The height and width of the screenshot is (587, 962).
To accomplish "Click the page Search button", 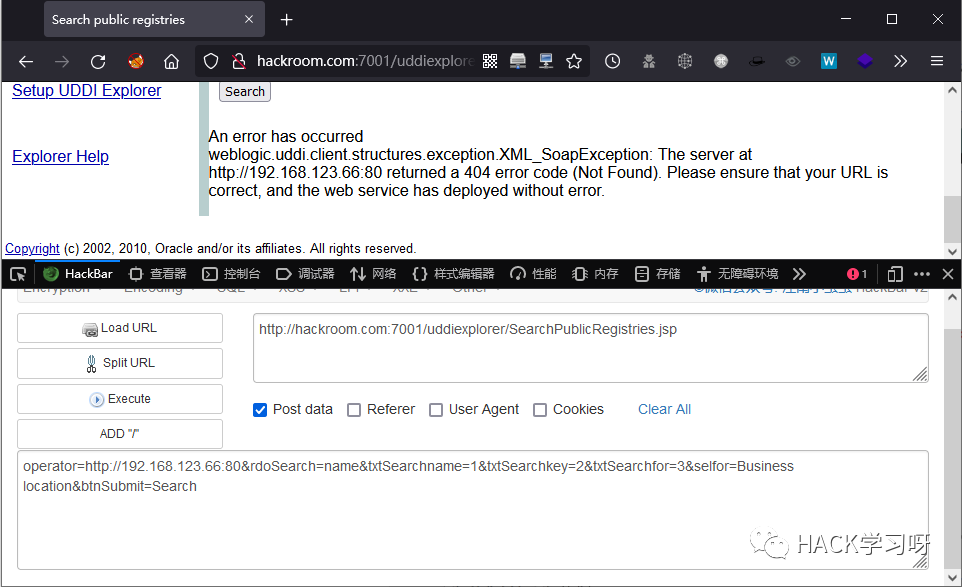I will click(x=245, y=91).
